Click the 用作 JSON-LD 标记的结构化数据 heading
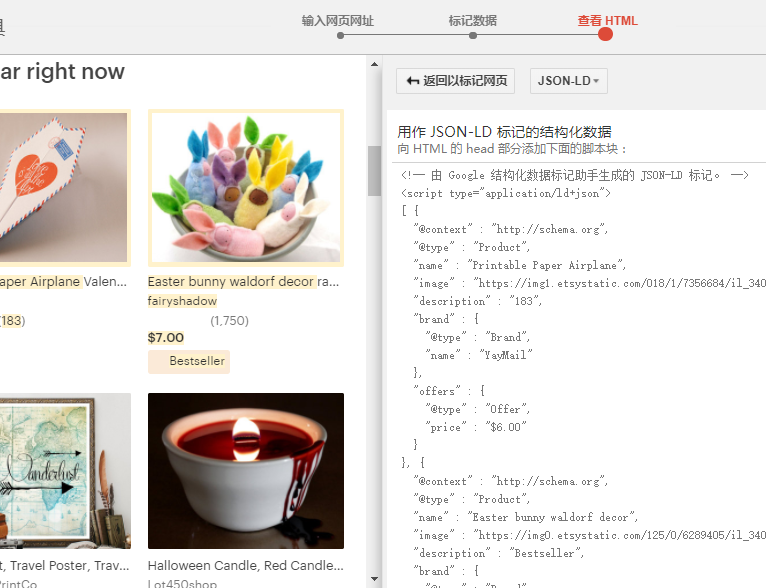Viewport: 766px width, 588px height. (504, 132)
